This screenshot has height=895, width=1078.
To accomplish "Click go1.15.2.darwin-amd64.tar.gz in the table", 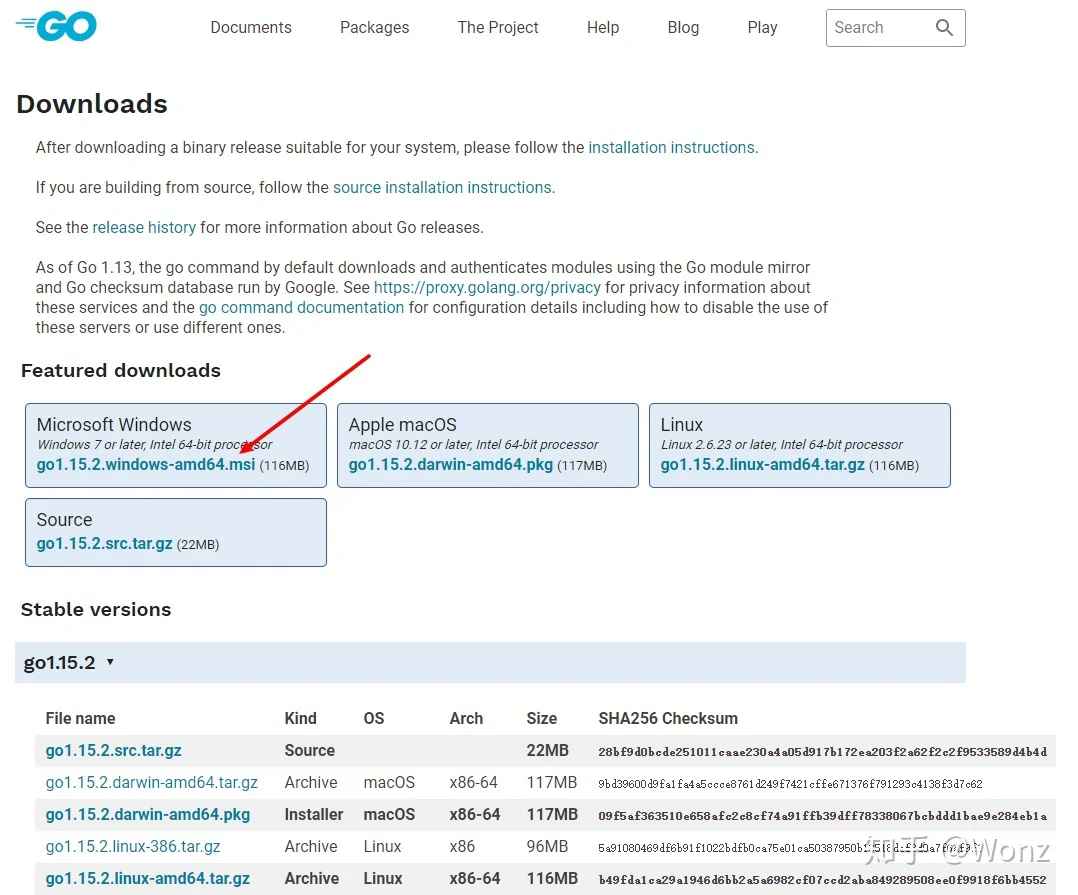I will coord(152,783).
